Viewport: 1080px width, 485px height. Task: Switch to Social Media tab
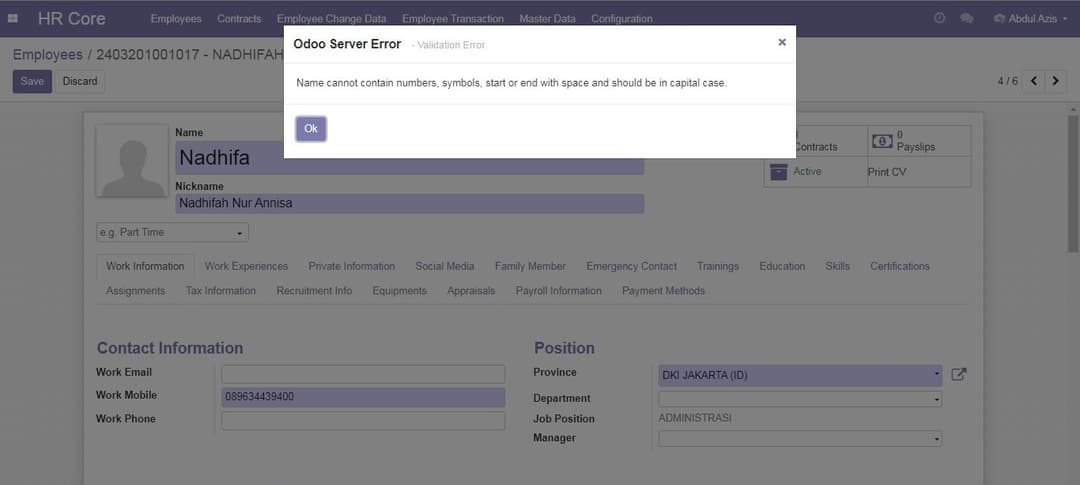[444, 266]
